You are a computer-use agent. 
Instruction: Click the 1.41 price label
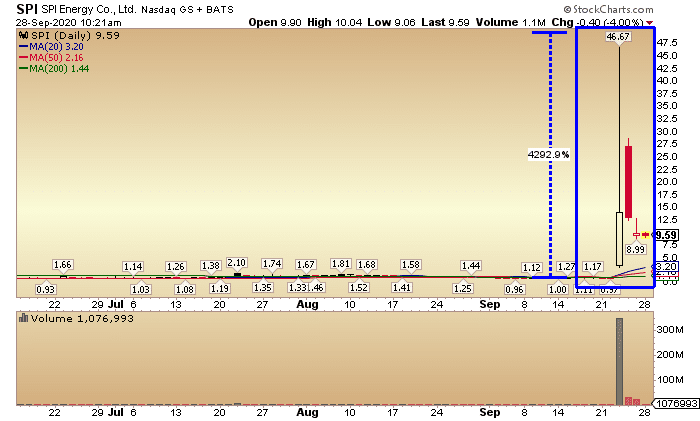[x=402, y=287]
